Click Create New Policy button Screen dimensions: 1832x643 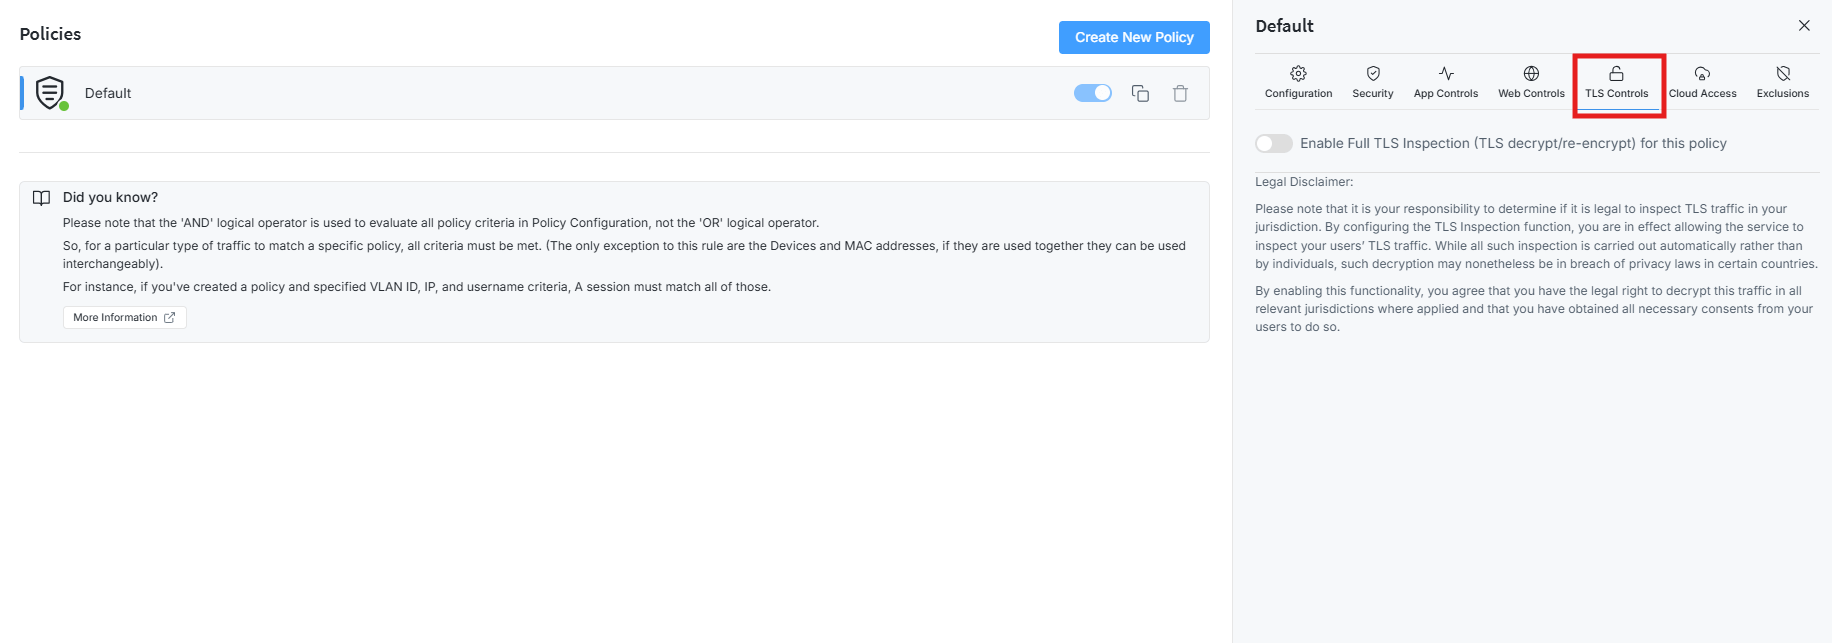click(x=1134, y=37)
